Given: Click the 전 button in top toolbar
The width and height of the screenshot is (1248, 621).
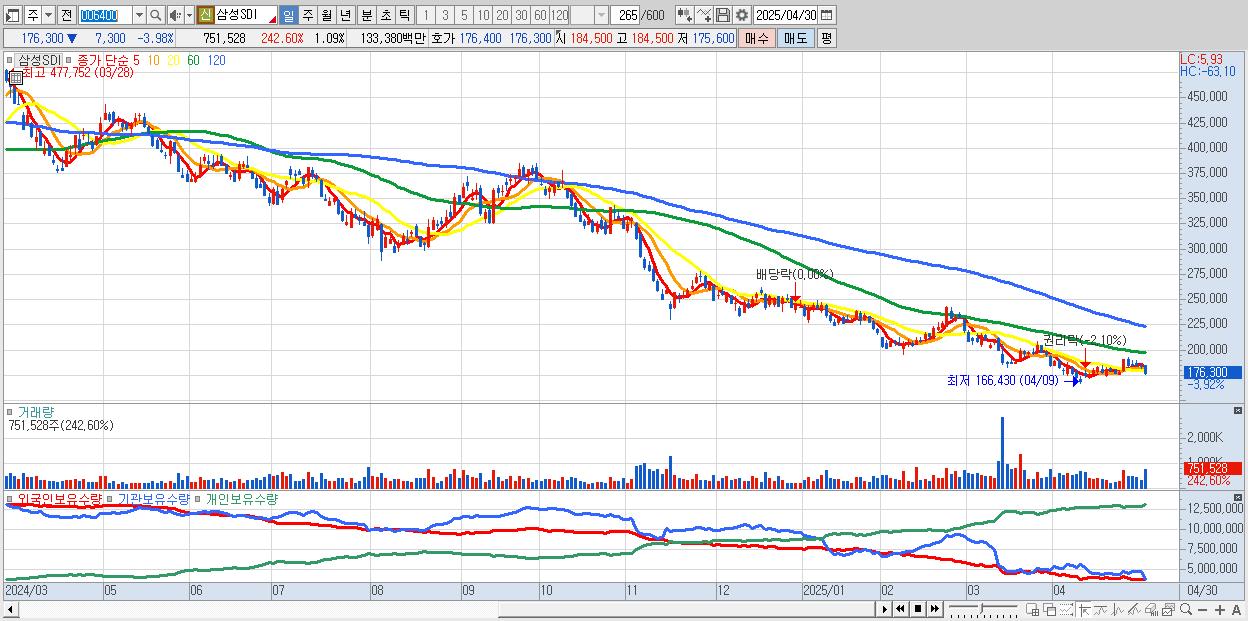Looking at the screenshot, I should click(66, 15).
